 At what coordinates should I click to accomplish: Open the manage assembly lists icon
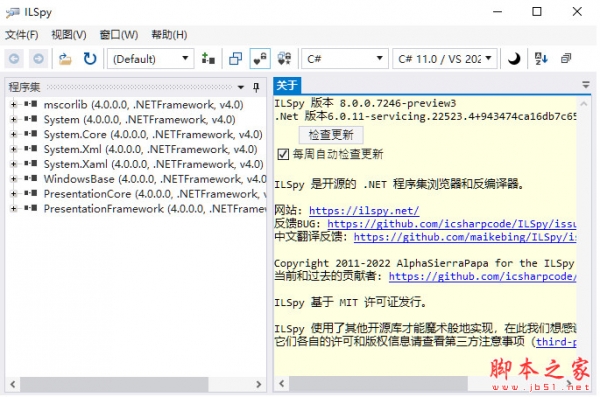click(x=208, y=59)
